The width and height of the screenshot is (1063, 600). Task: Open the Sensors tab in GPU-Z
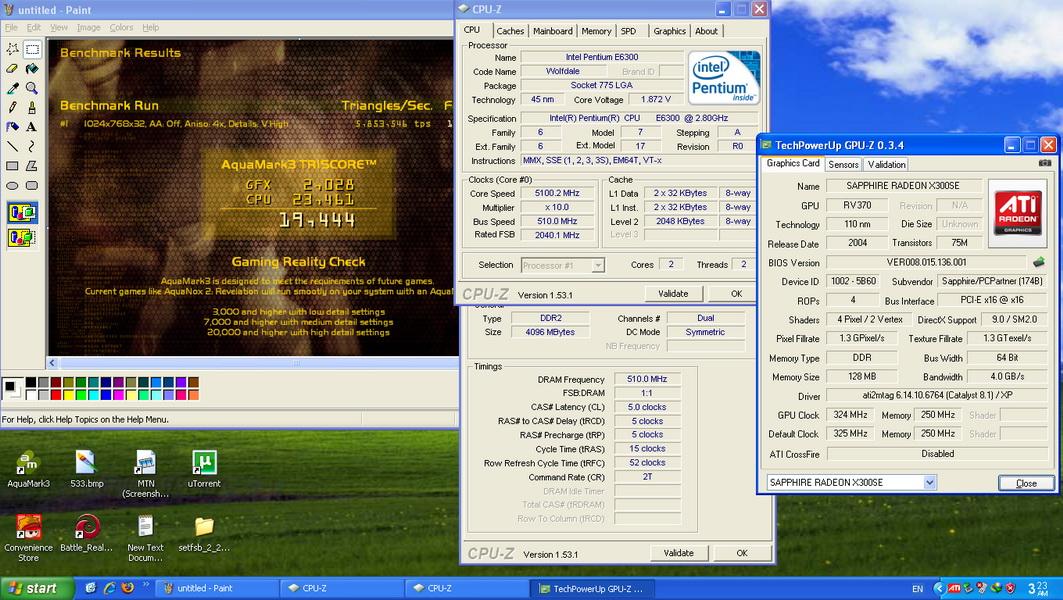click(x=843, y=165)
